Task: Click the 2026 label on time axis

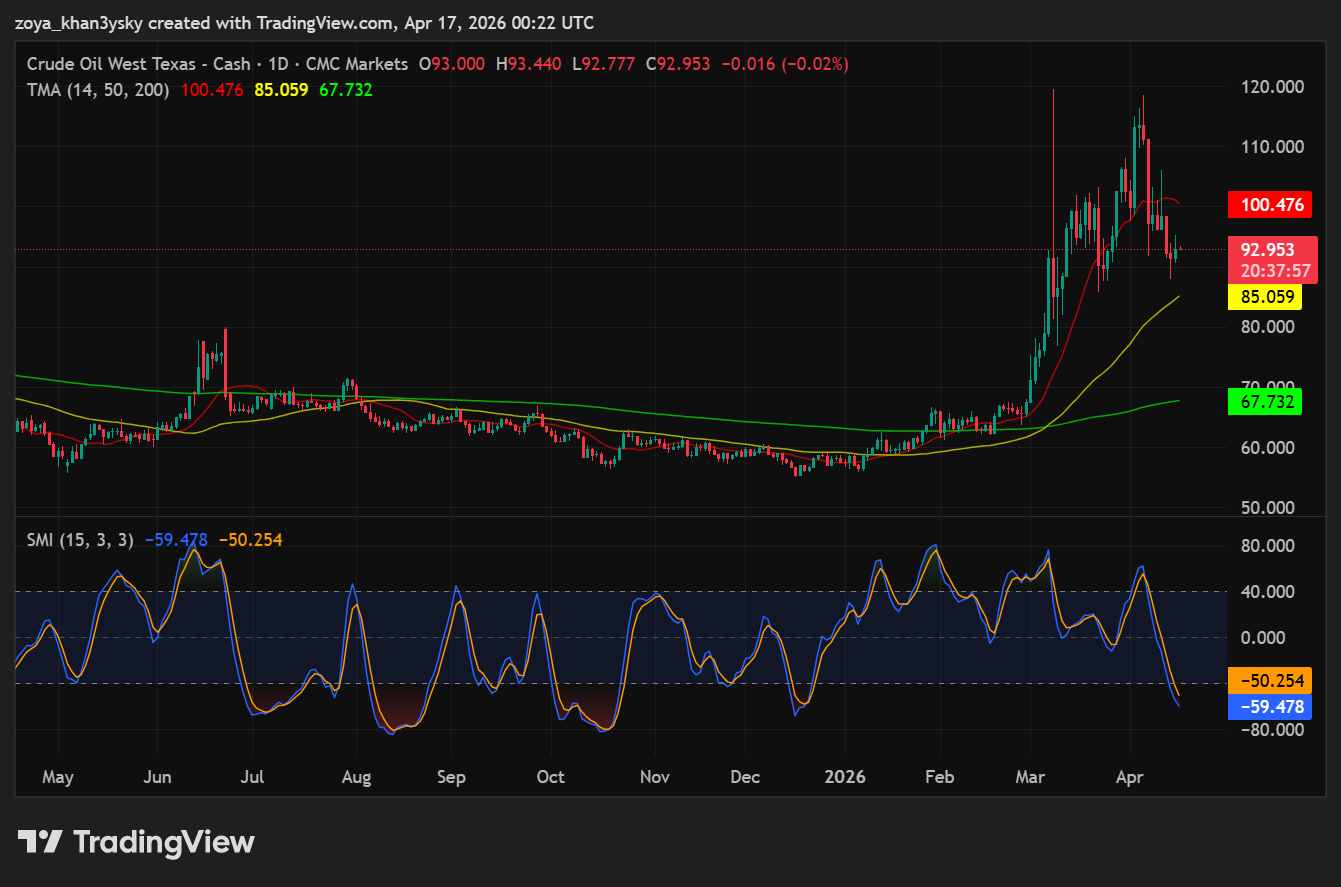Action: tap(845, 777)
